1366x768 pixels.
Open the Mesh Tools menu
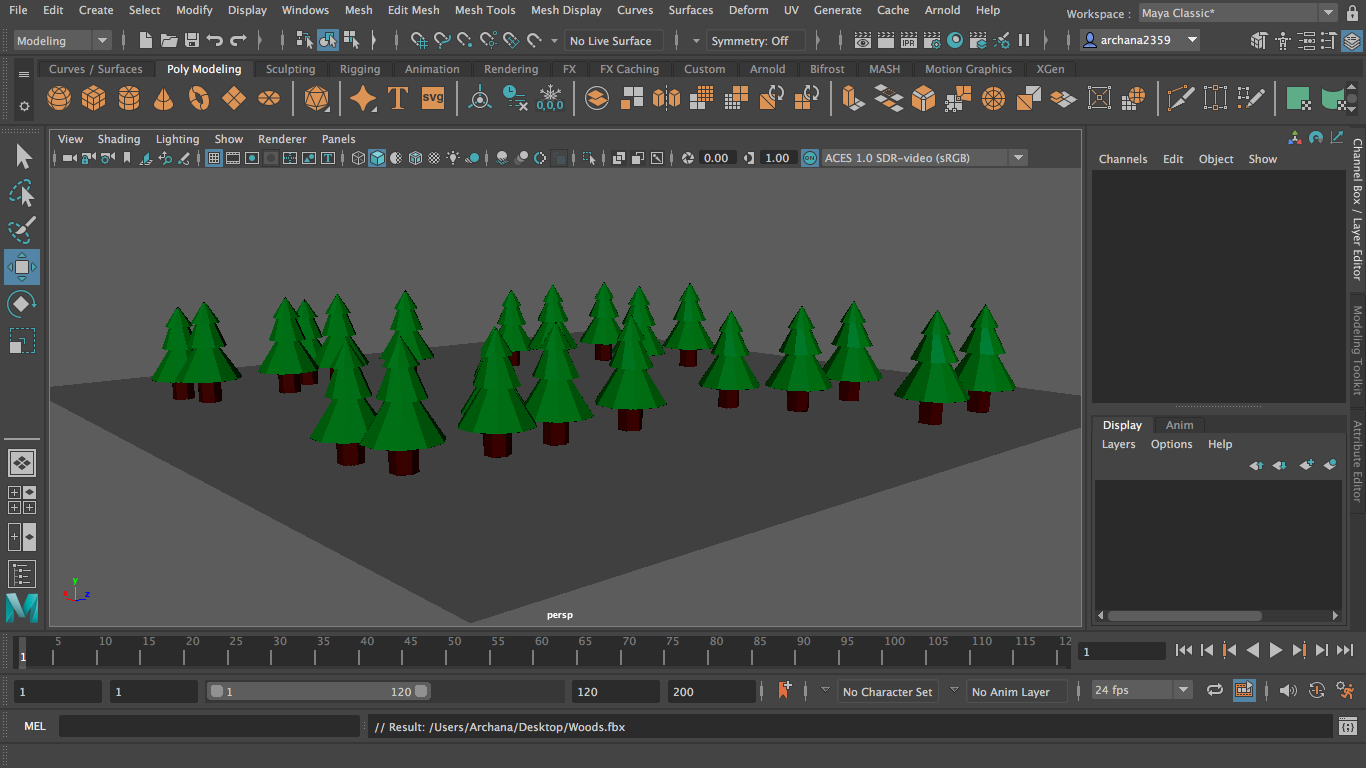click(x=485, y=10)
